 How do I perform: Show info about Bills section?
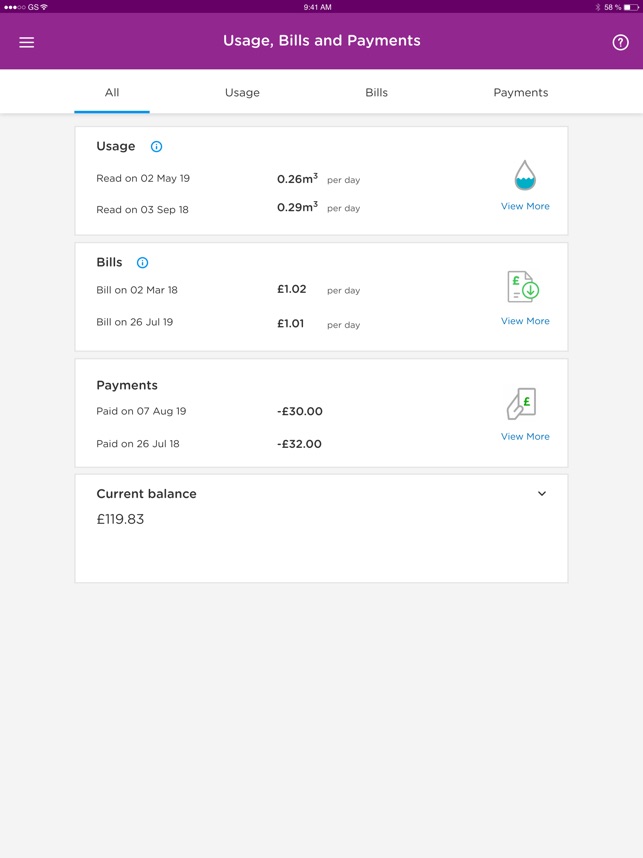click(142, 263)
